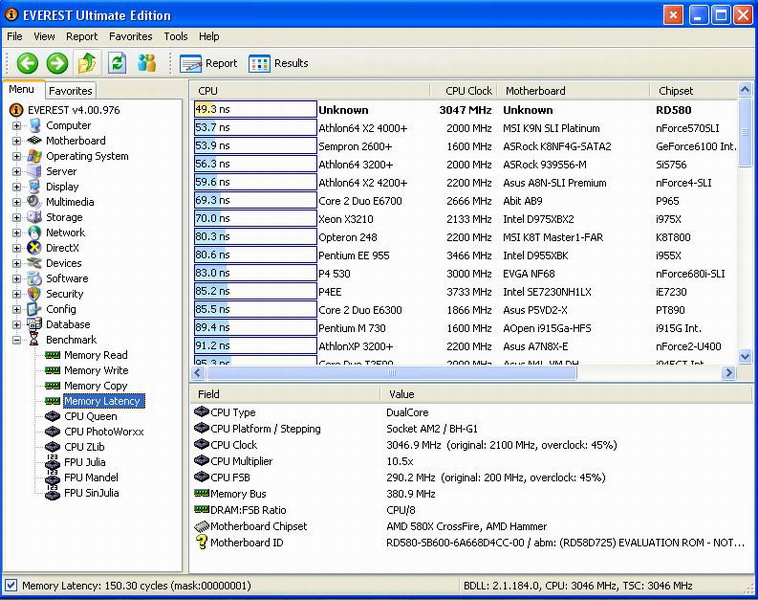758x600 pixels.
Task: Select the Motherboard tree node
Action: point(75,141)
